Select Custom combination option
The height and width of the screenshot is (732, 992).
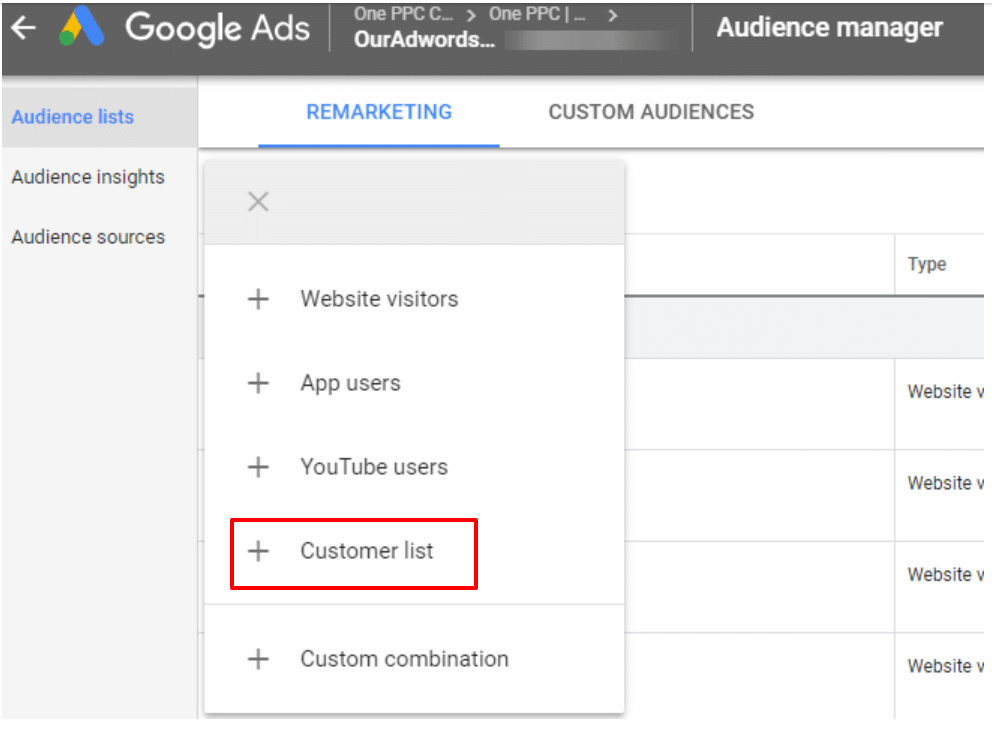[x=404, y=659]
